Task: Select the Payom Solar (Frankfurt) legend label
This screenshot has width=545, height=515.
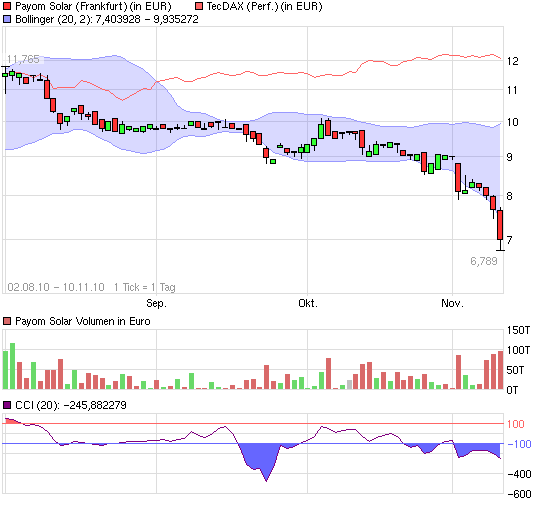Action: (93, 7)
